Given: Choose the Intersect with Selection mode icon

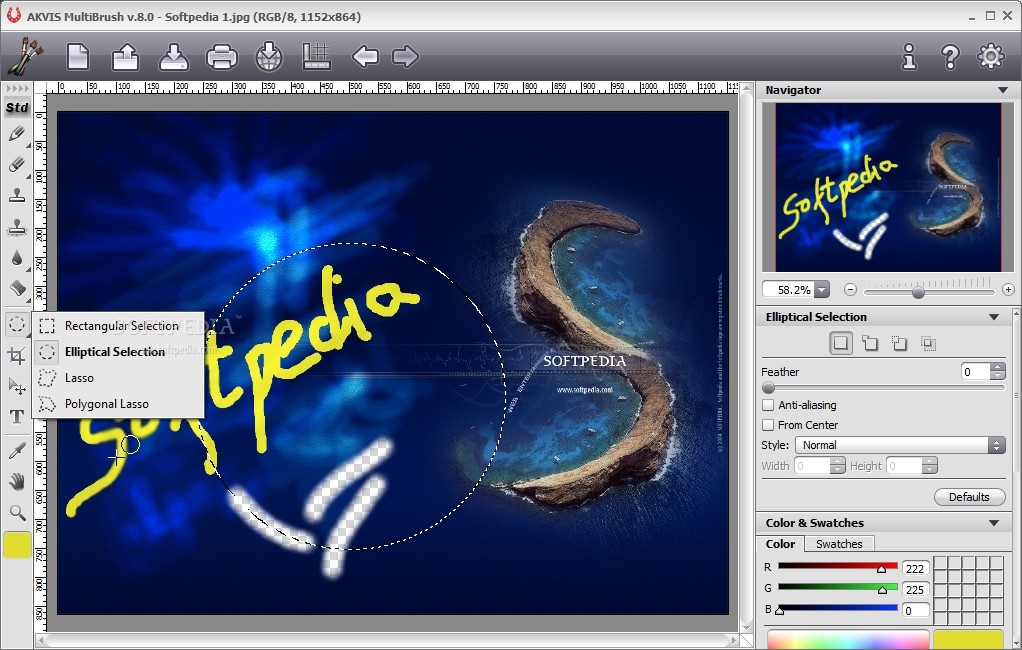Looking at the screenshot, I should (929, 343).
